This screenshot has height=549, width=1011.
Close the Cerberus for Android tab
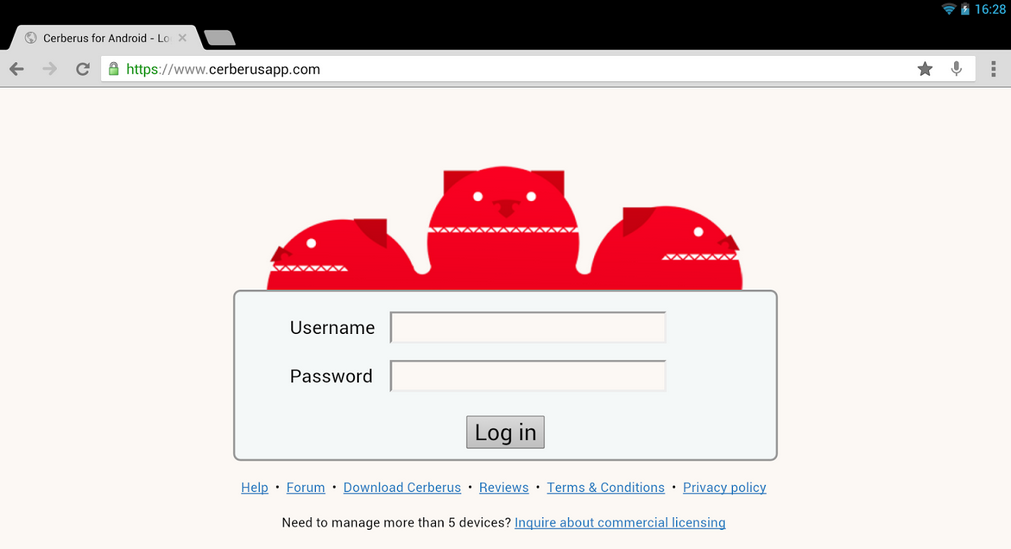[182, 38]
